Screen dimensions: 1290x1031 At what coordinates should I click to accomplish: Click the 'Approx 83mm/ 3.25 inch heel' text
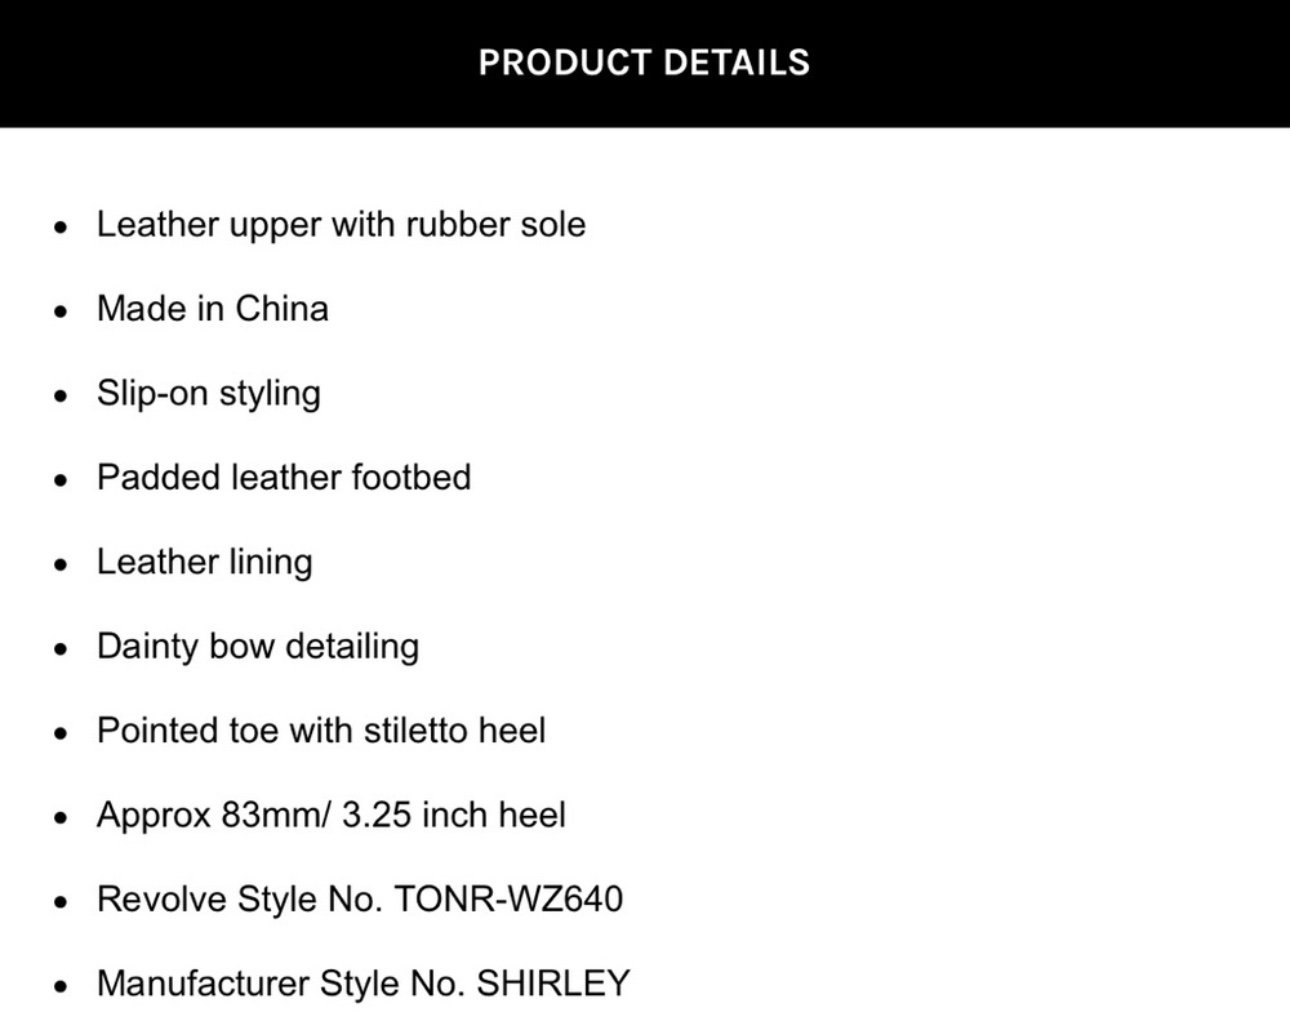pos(331,815)
